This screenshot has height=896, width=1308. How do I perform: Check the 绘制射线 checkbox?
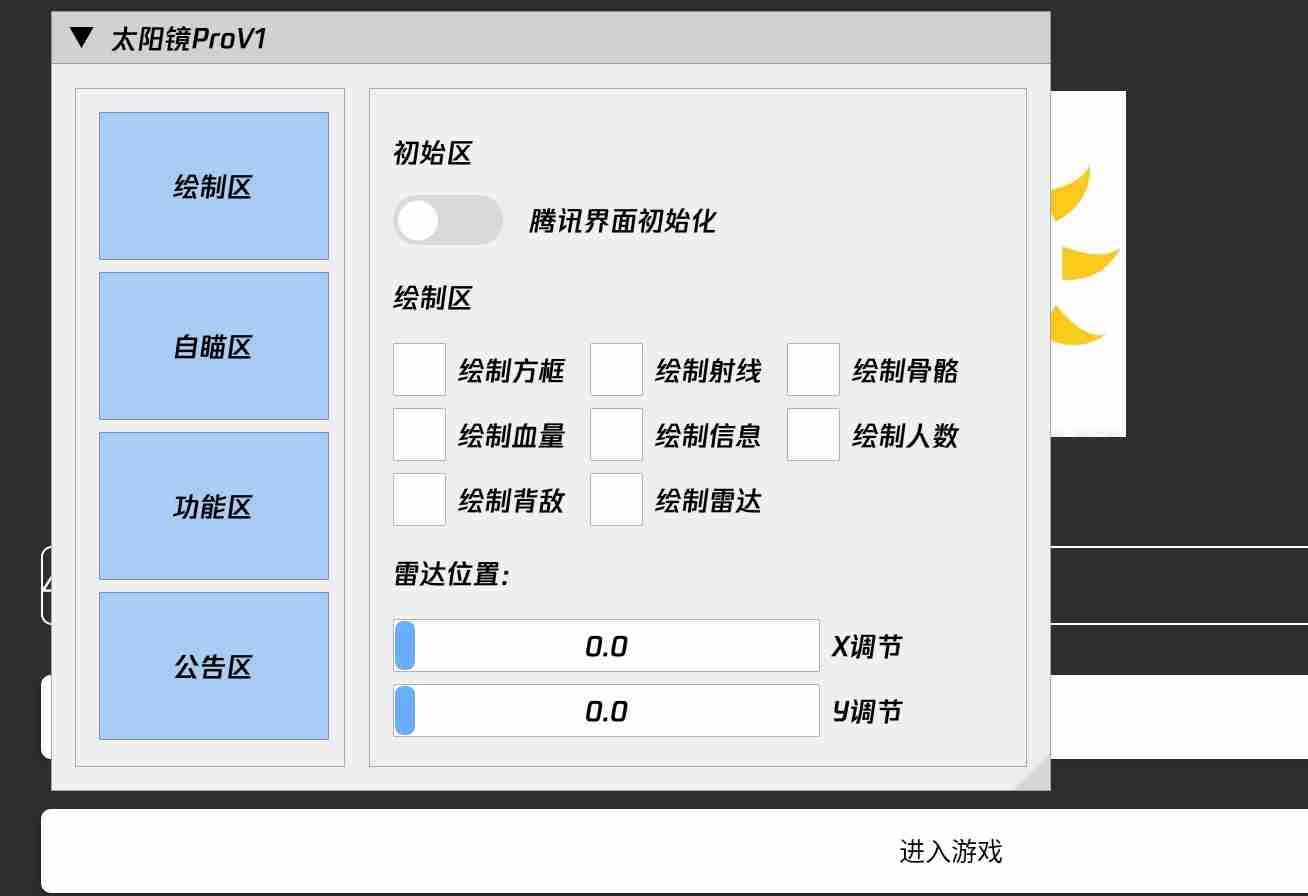pos(616,370)
